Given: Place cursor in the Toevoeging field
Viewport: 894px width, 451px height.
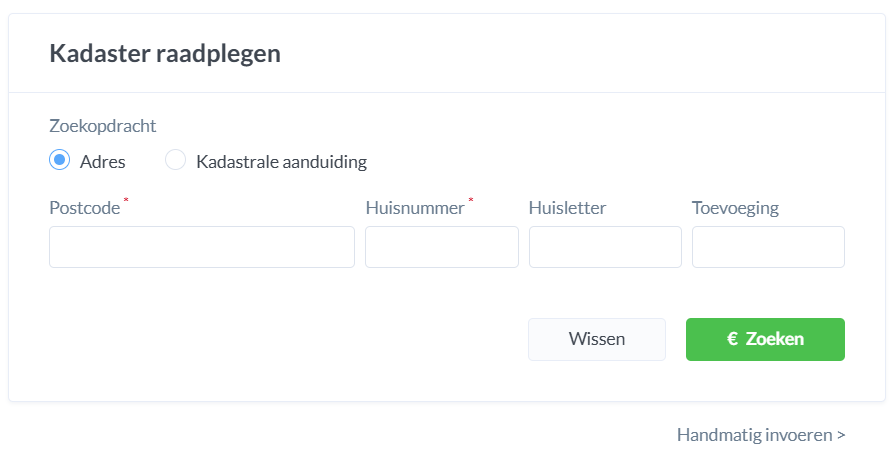Looking at the screenshot, I should [x=768, y=247].
